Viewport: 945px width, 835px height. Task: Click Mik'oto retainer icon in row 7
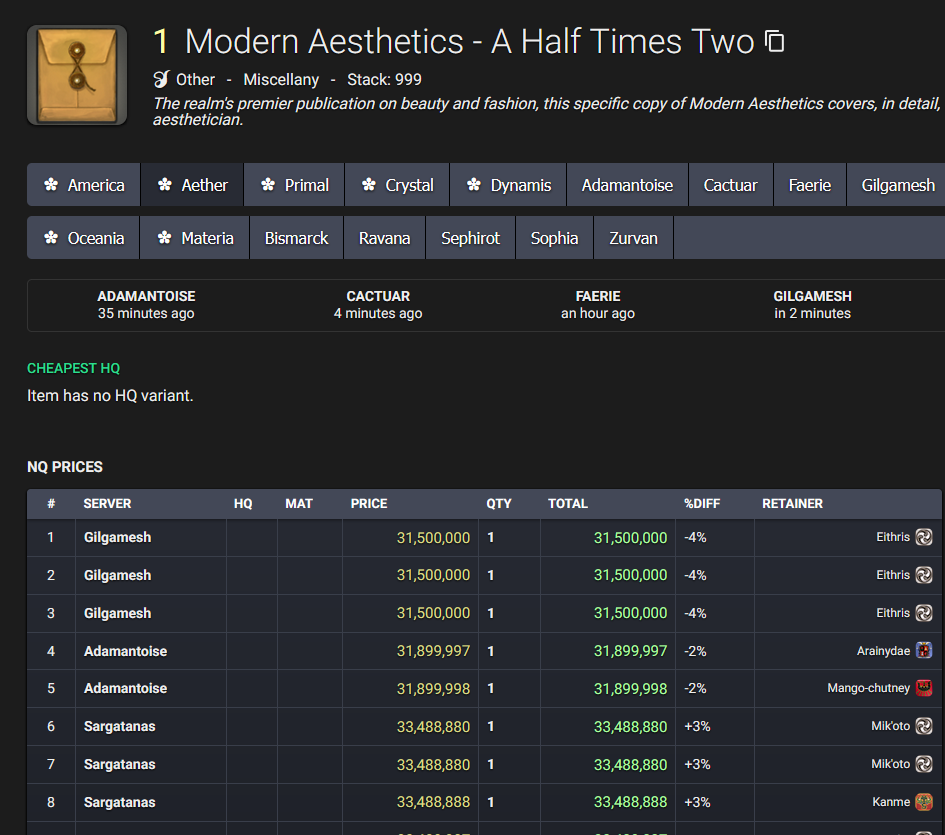click(x=924, y=764)
